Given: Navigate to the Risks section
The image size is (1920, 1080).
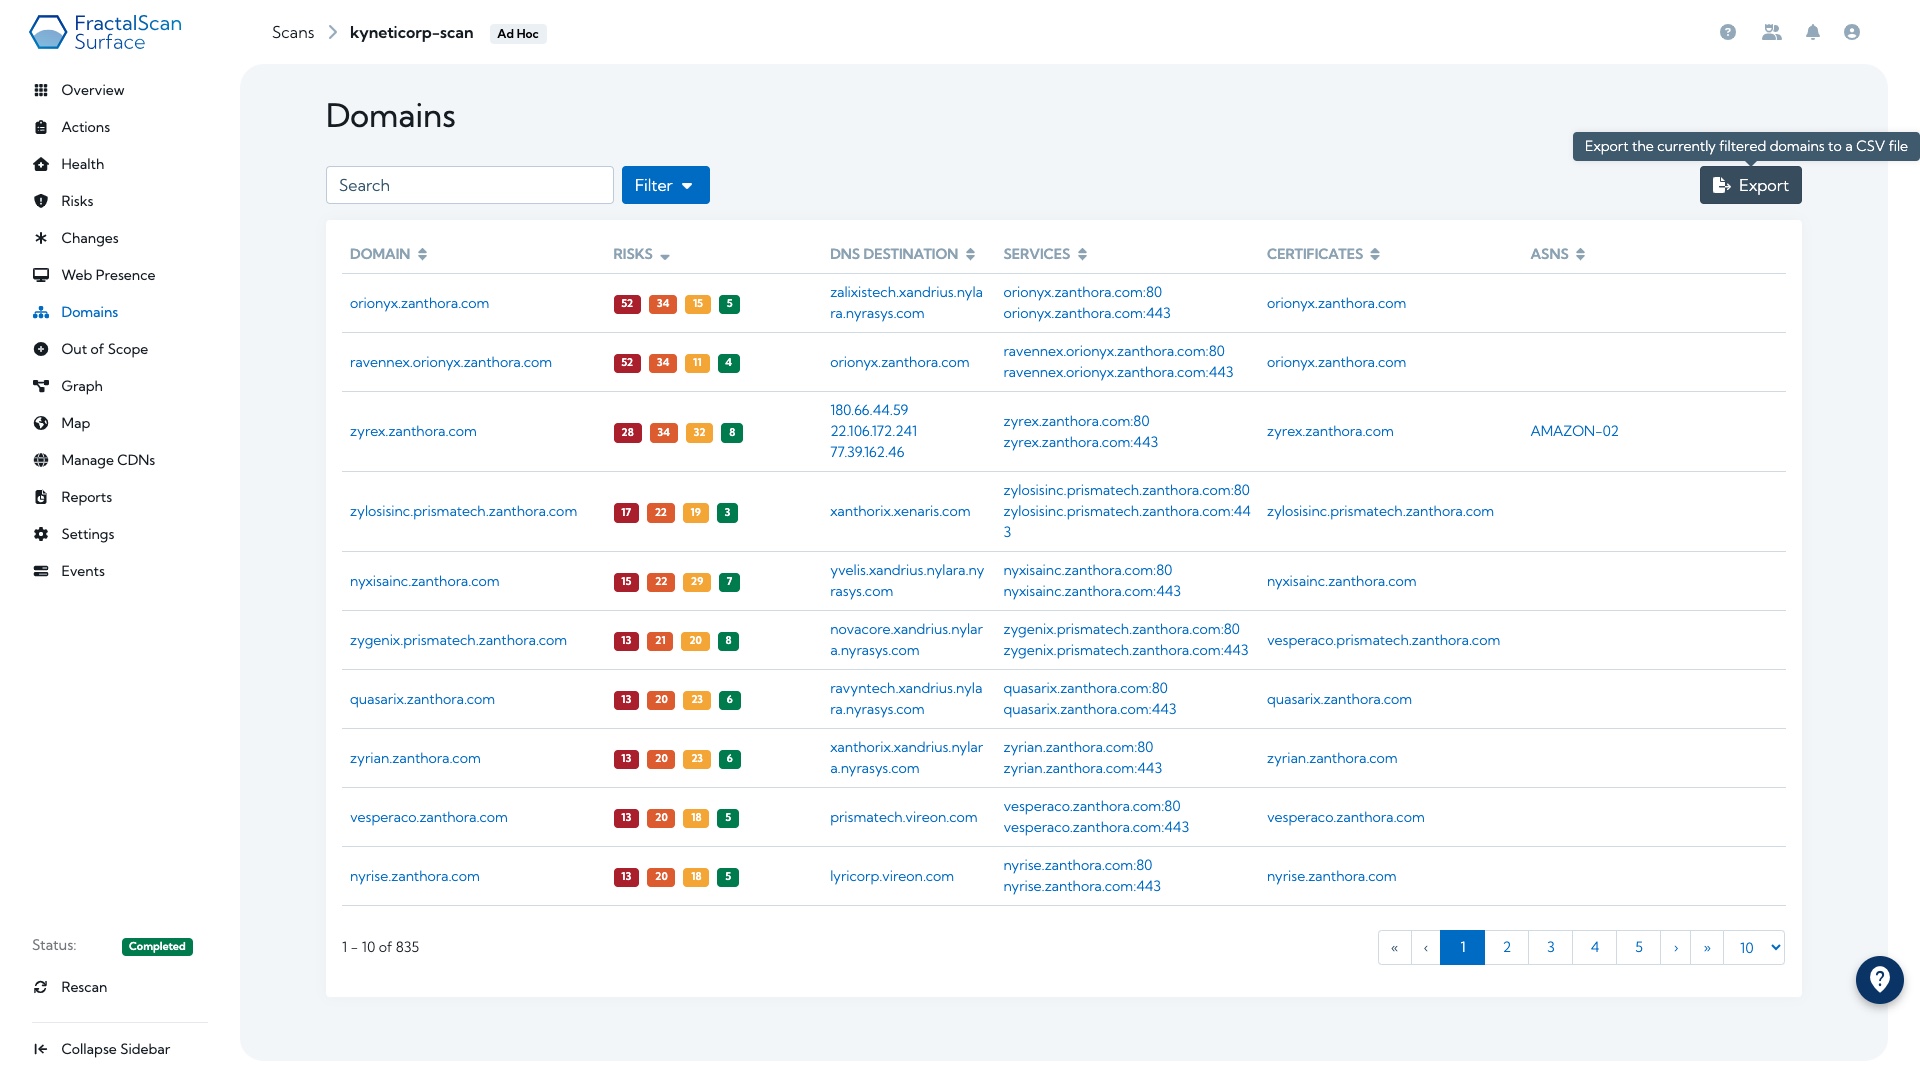Looking at the screenshot, I should [x=76, y=200].
